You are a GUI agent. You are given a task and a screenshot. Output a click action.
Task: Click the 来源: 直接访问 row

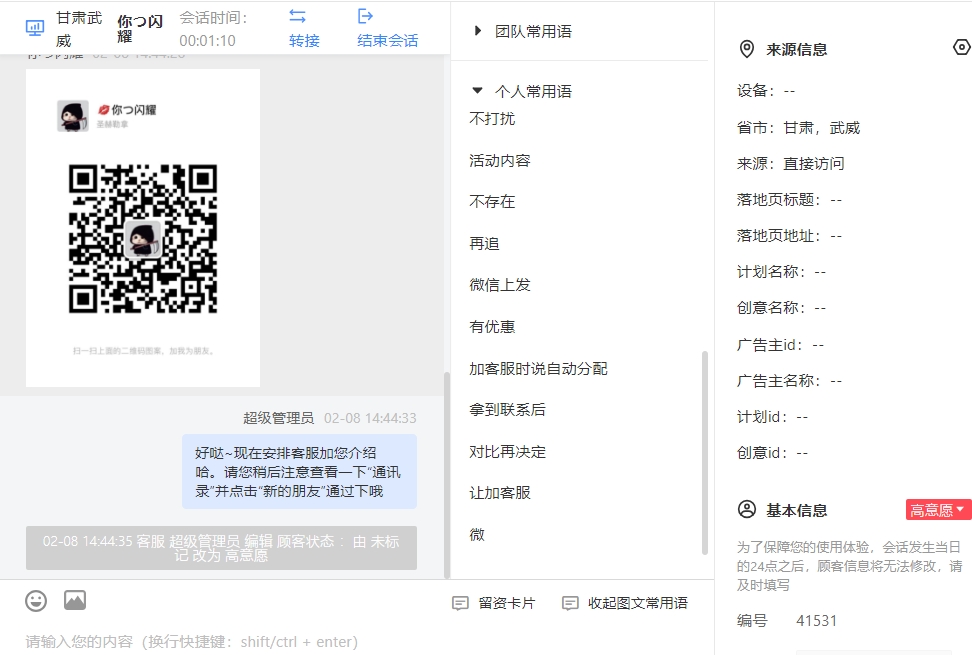coord(790,164)
